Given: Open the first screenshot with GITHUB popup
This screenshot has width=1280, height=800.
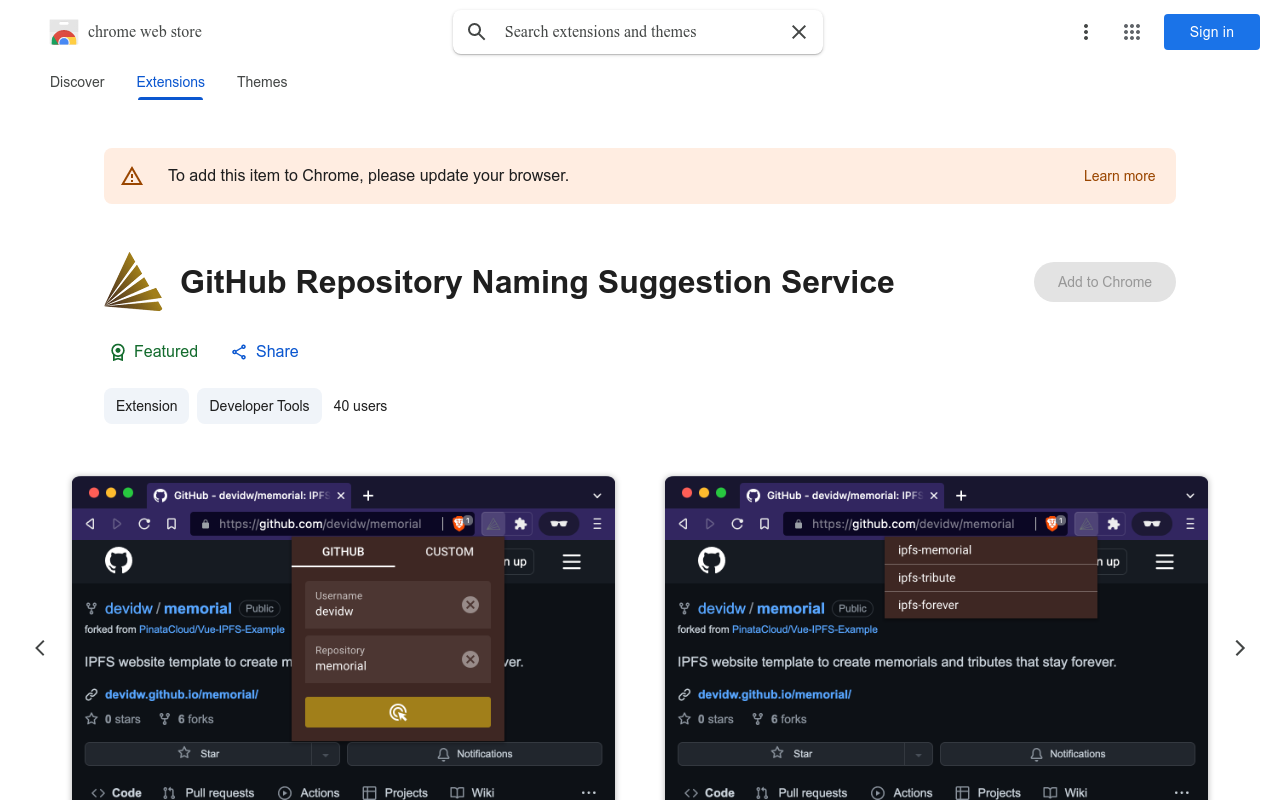Looking at the screenshot, I should pos(343,638).
